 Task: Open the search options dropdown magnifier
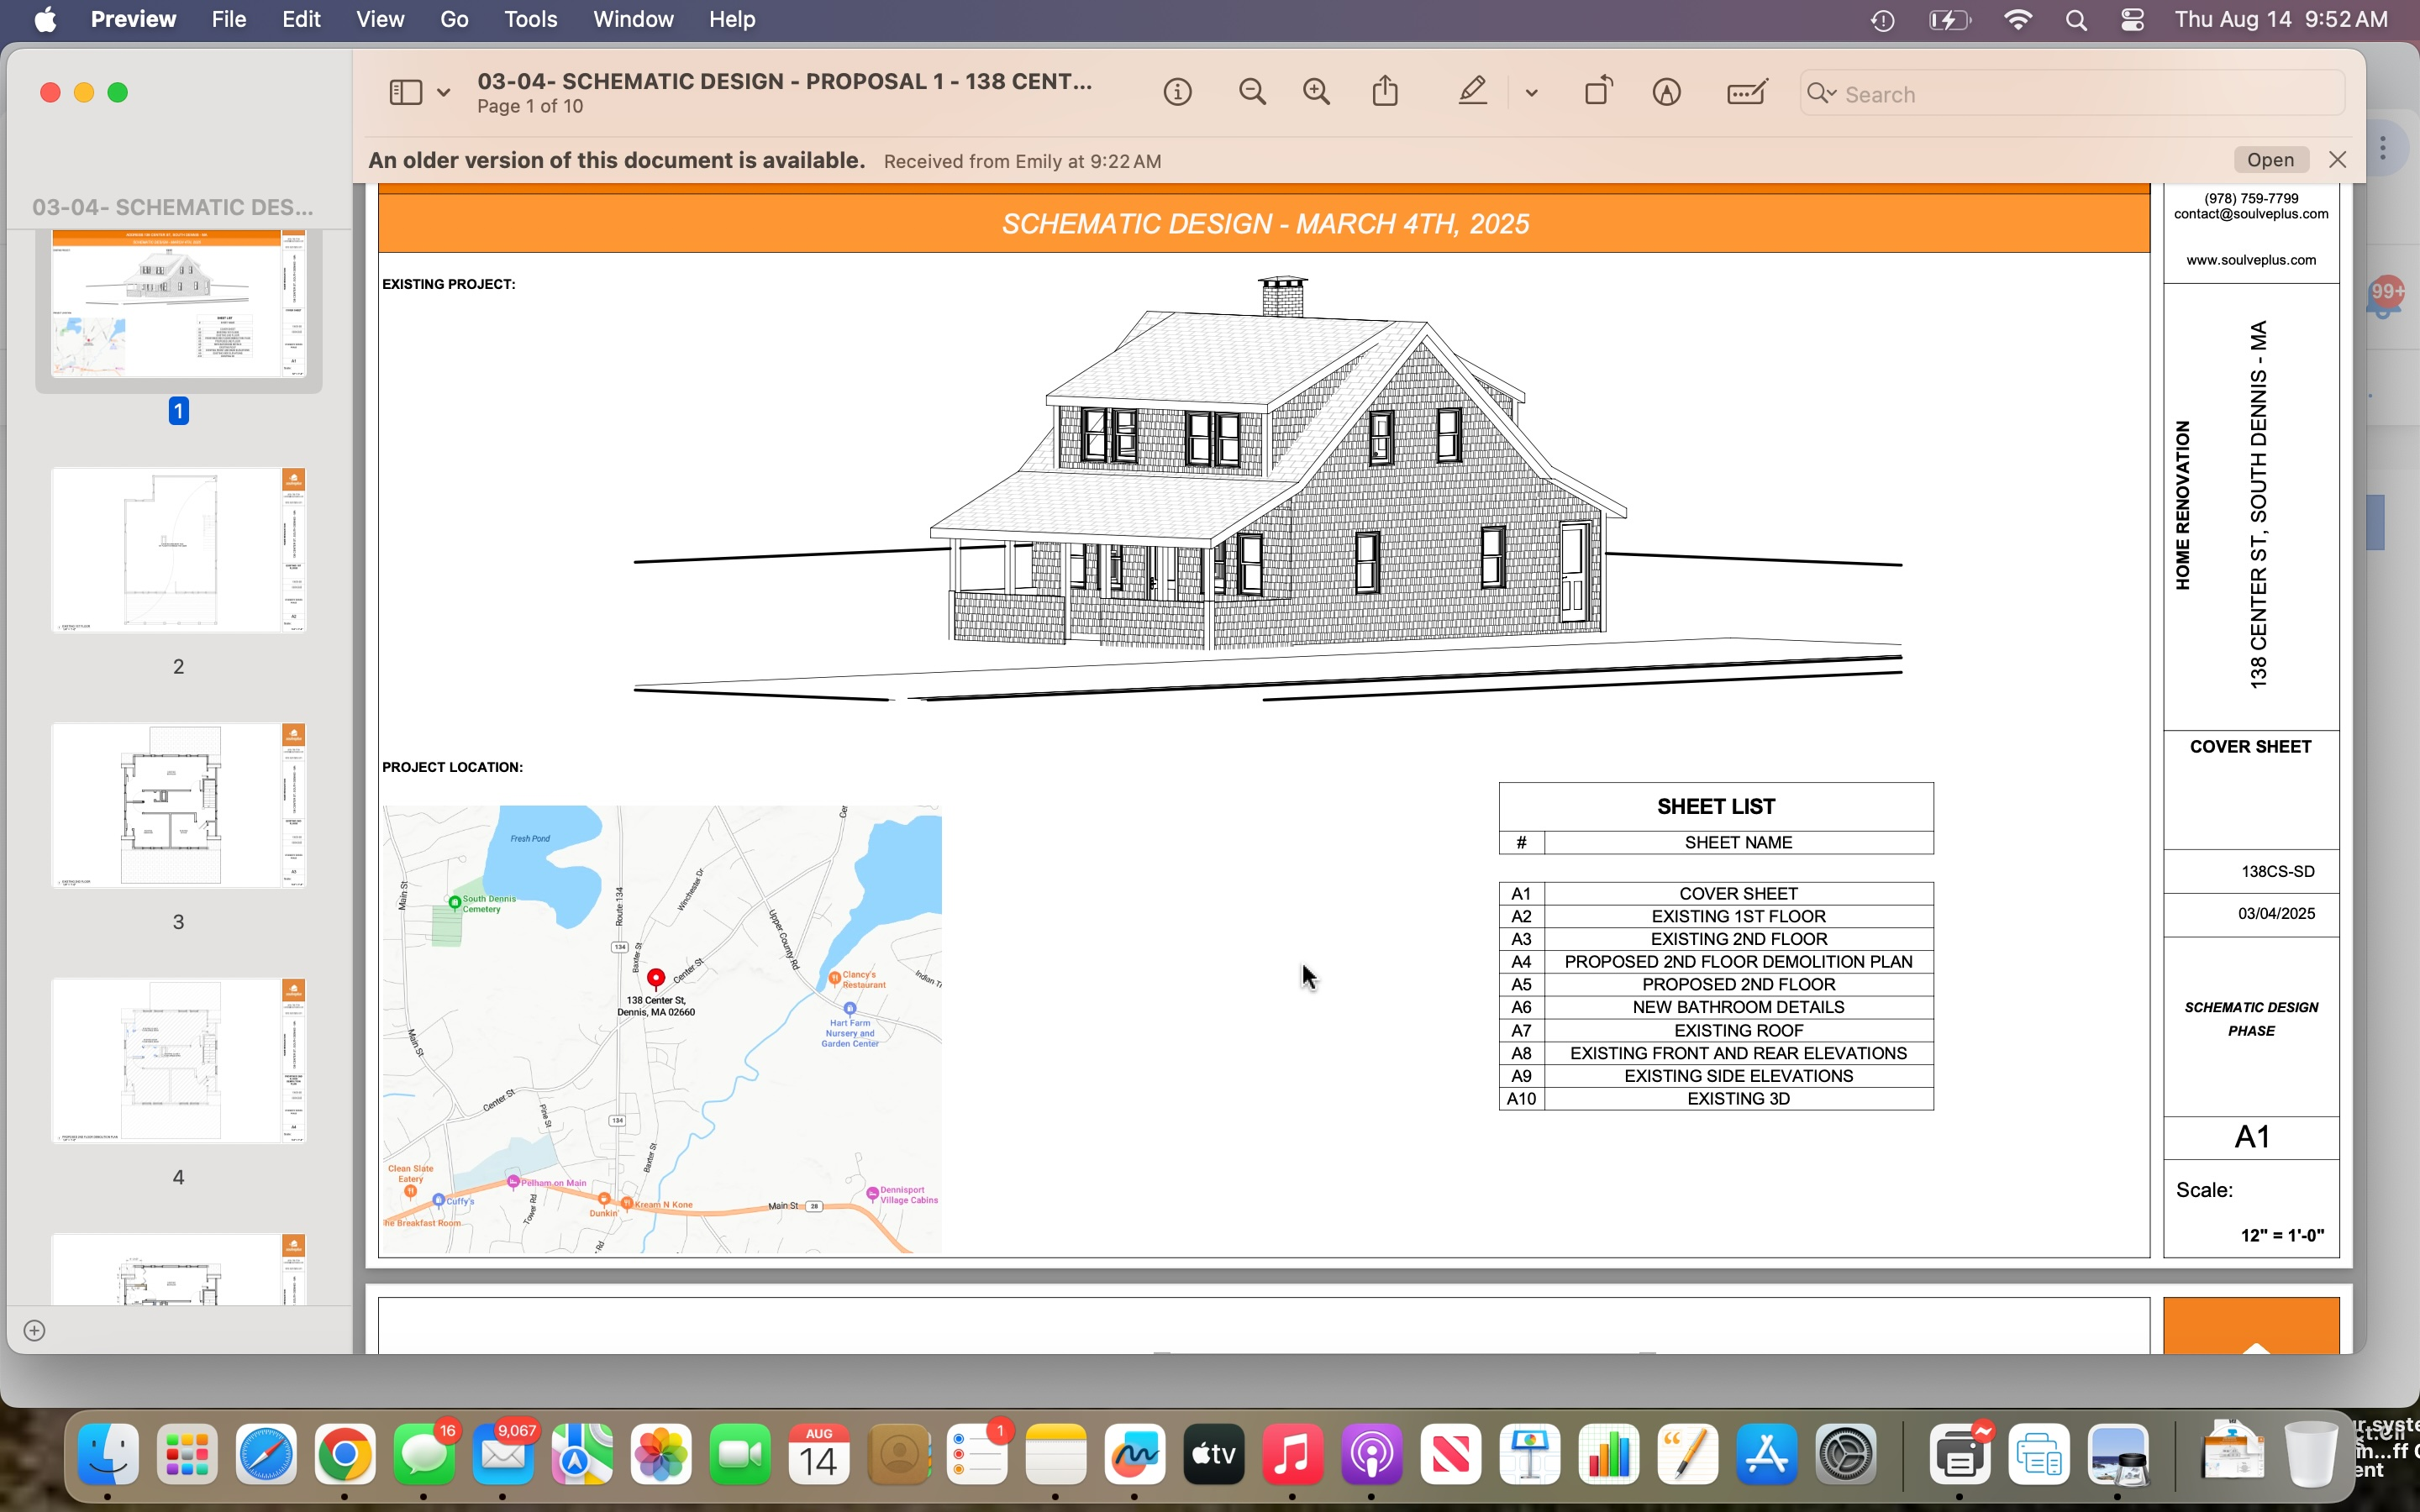(x=1821, y=94)
